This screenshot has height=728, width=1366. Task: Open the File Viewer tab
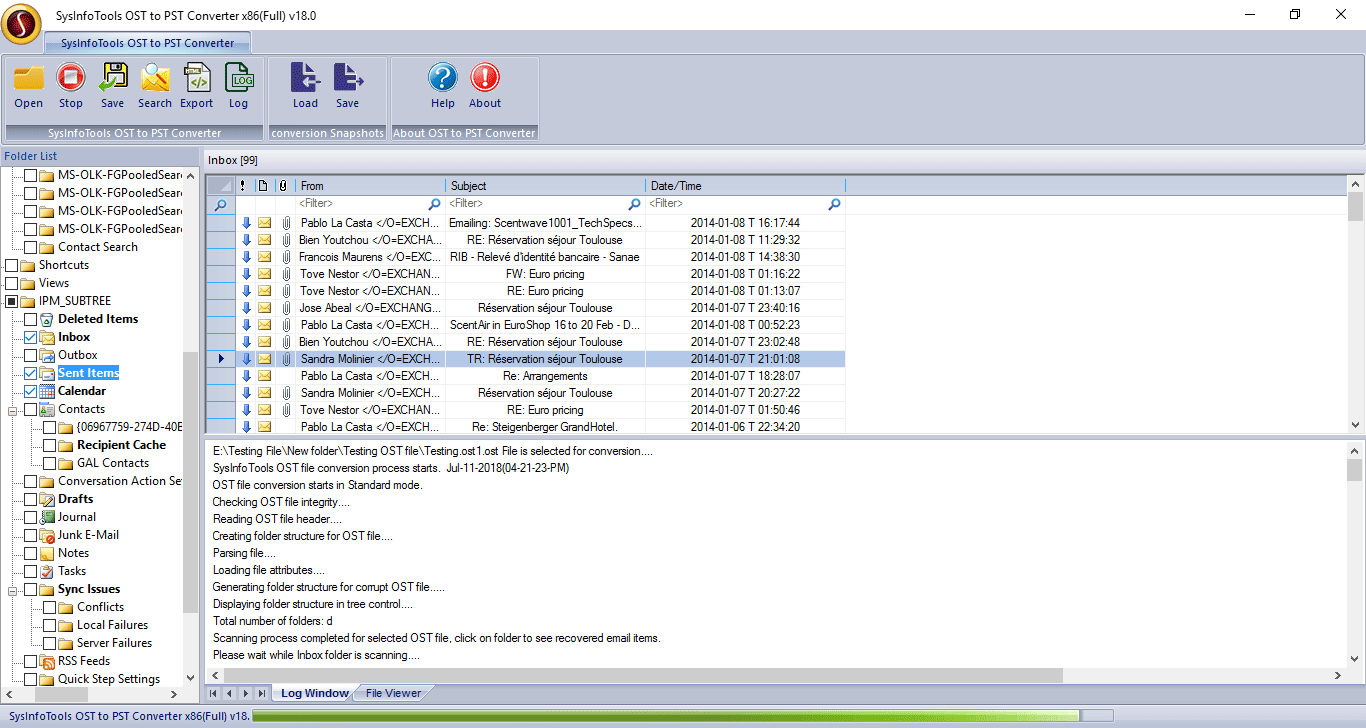pyautogui.click(x=393, y=693)
